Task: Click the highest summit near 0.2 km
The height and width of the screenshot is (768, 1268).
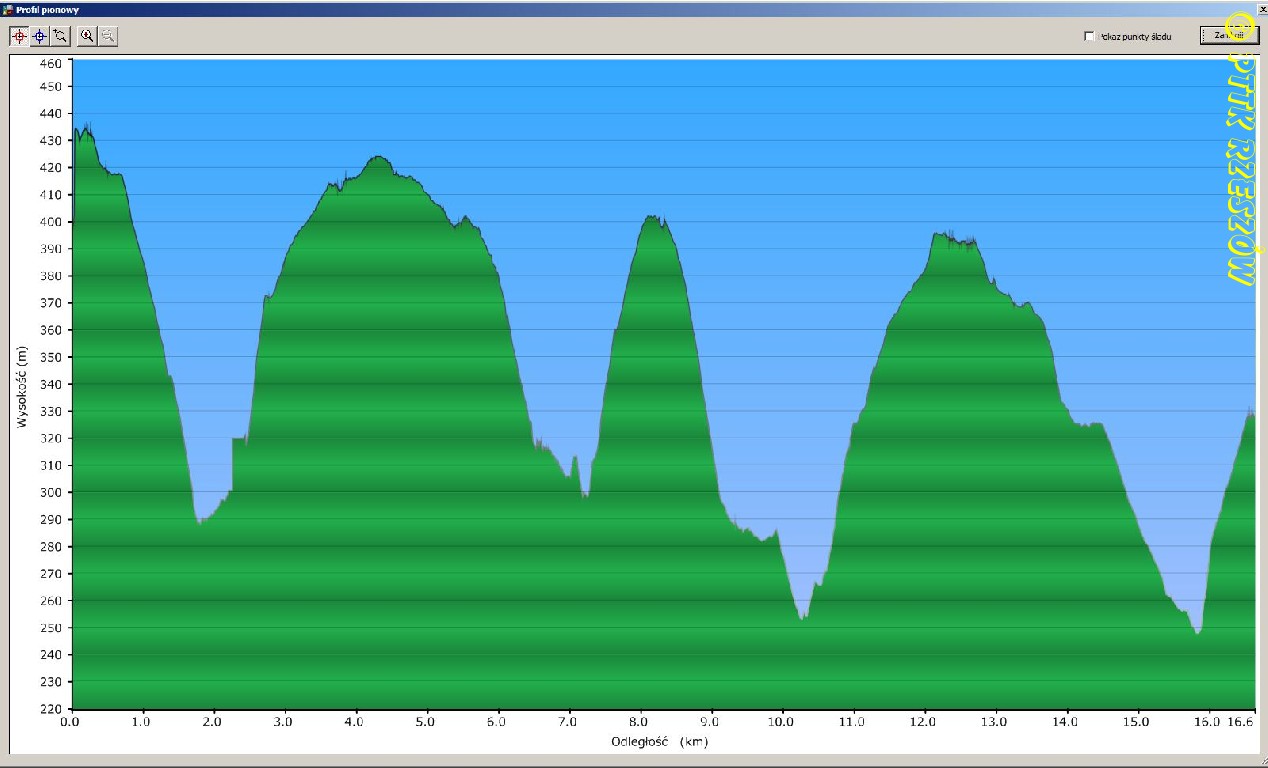Action: coord(86,128)
